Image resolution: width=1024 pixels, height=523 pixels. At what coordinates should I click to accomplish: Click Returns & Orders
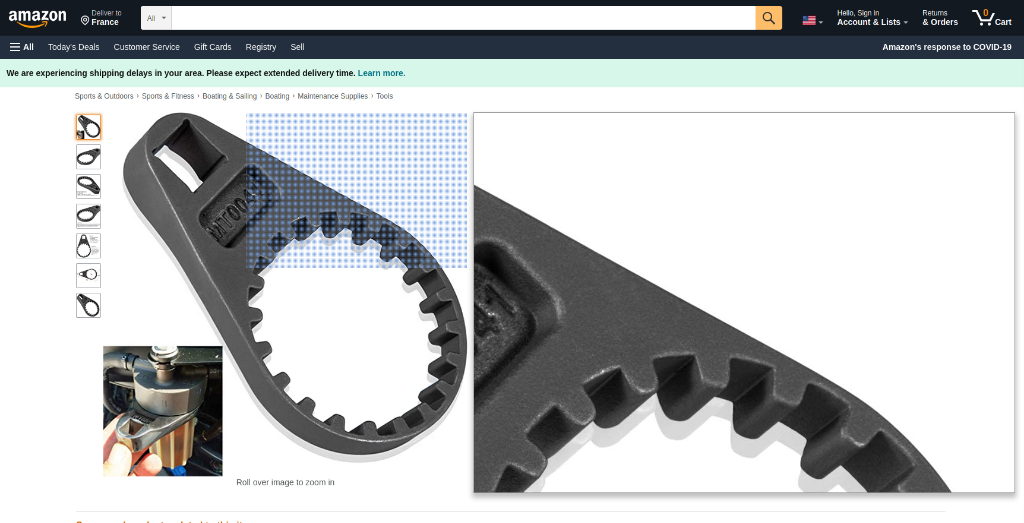click(x=939, y=18)
